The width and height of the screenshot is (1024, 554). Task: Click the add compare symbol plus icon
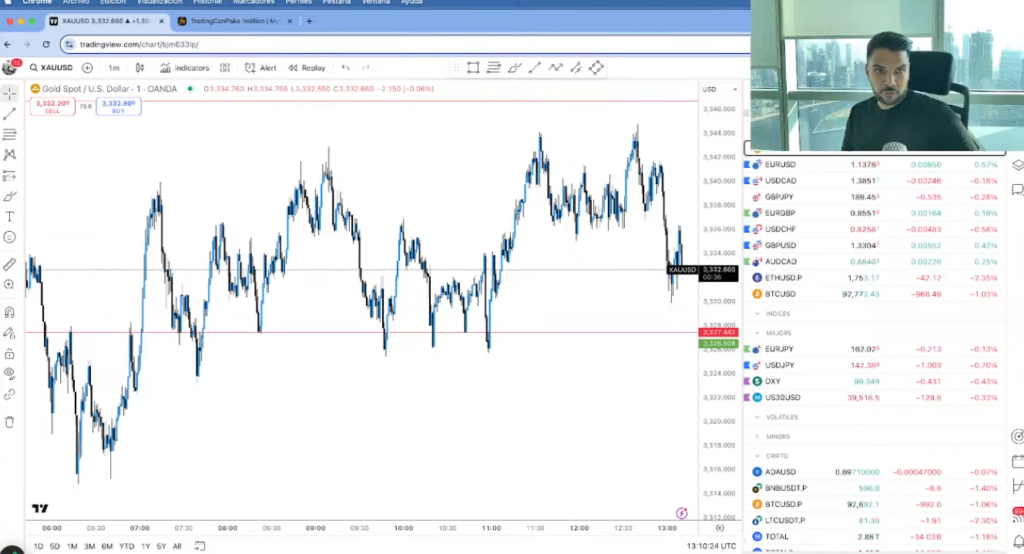tap(88, 67)
